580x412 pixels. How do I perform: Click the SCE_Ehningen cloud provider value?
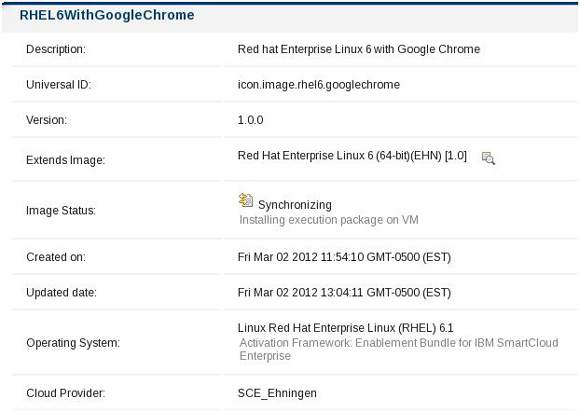click(x=277, y=393)
